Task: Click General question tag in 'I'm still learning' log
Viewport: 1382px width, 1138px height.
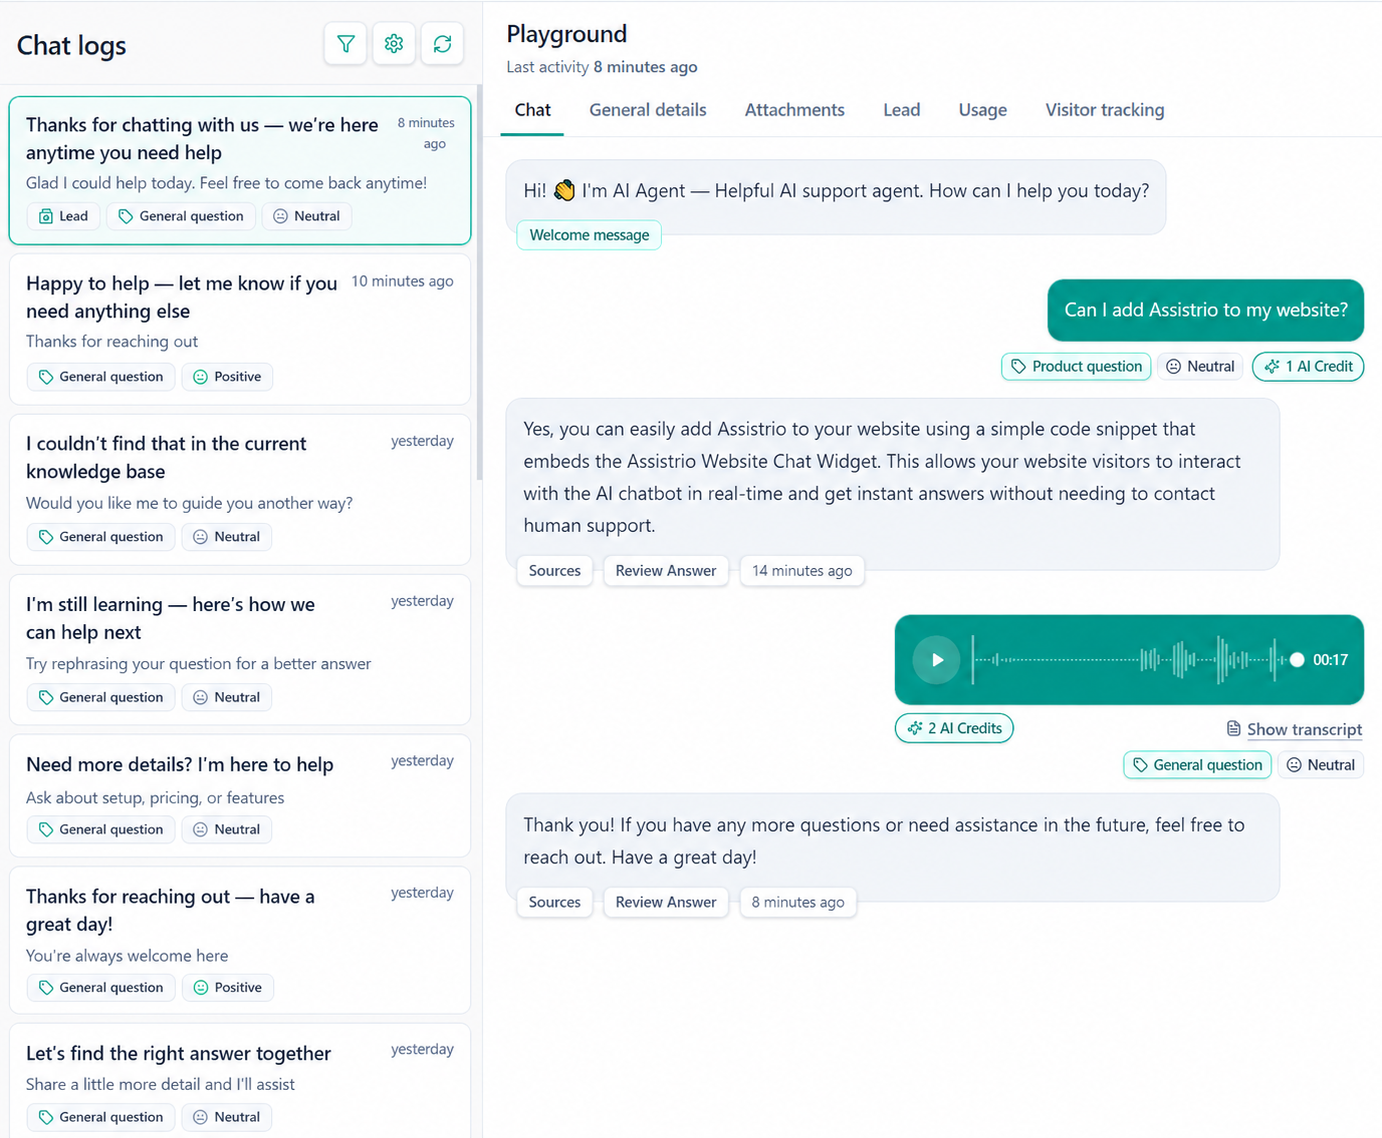Action: pyautogui.click(x=101, y=697)
